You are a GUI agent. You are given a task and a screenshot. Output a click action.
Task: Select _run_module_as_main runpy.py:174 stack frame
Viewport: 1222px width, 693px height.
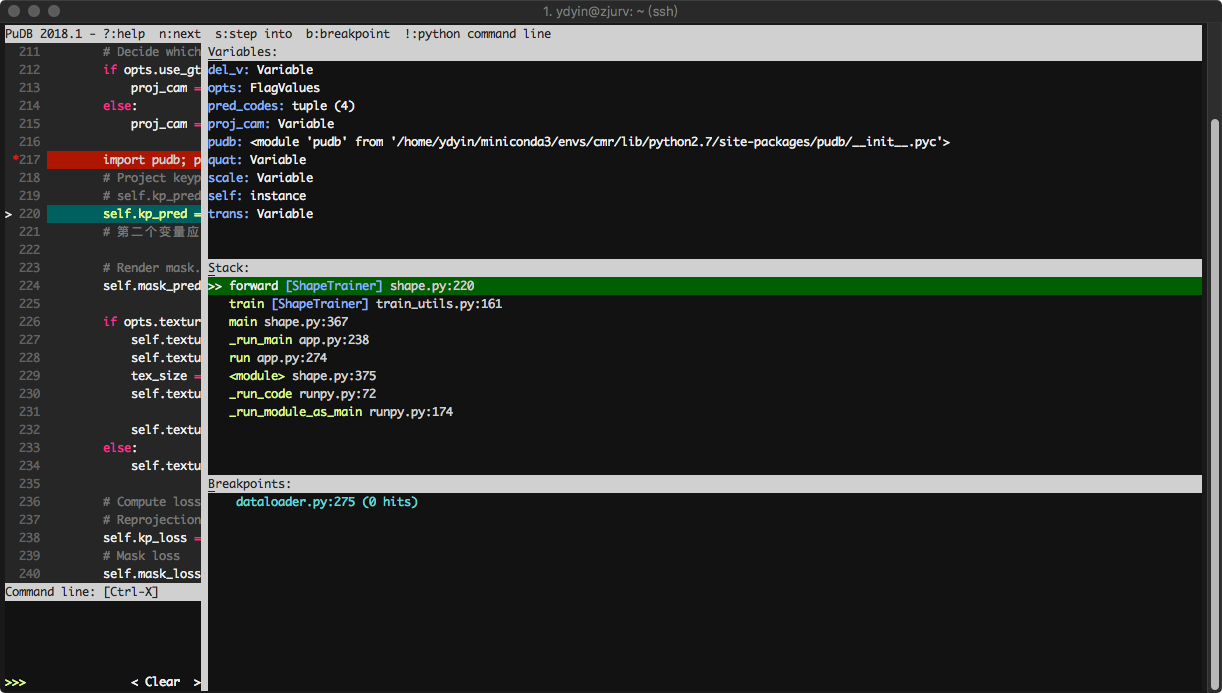(x=341, y=412)
